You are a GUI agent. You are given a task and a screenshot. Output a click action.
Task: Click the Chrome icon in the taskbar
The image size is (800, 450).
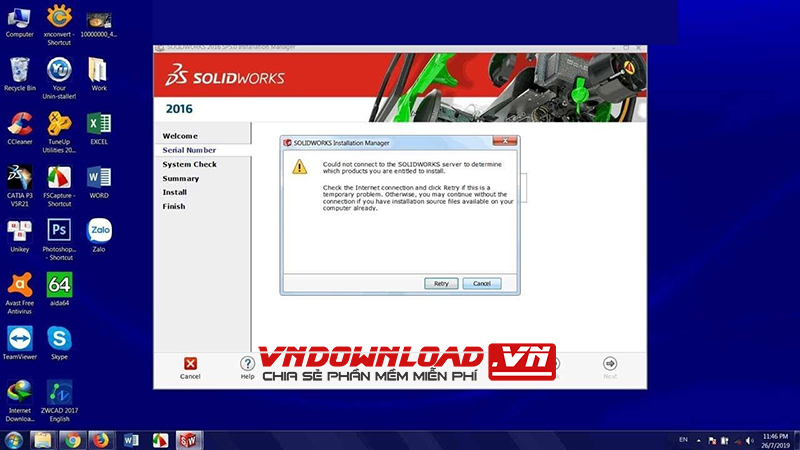(70, 439)
